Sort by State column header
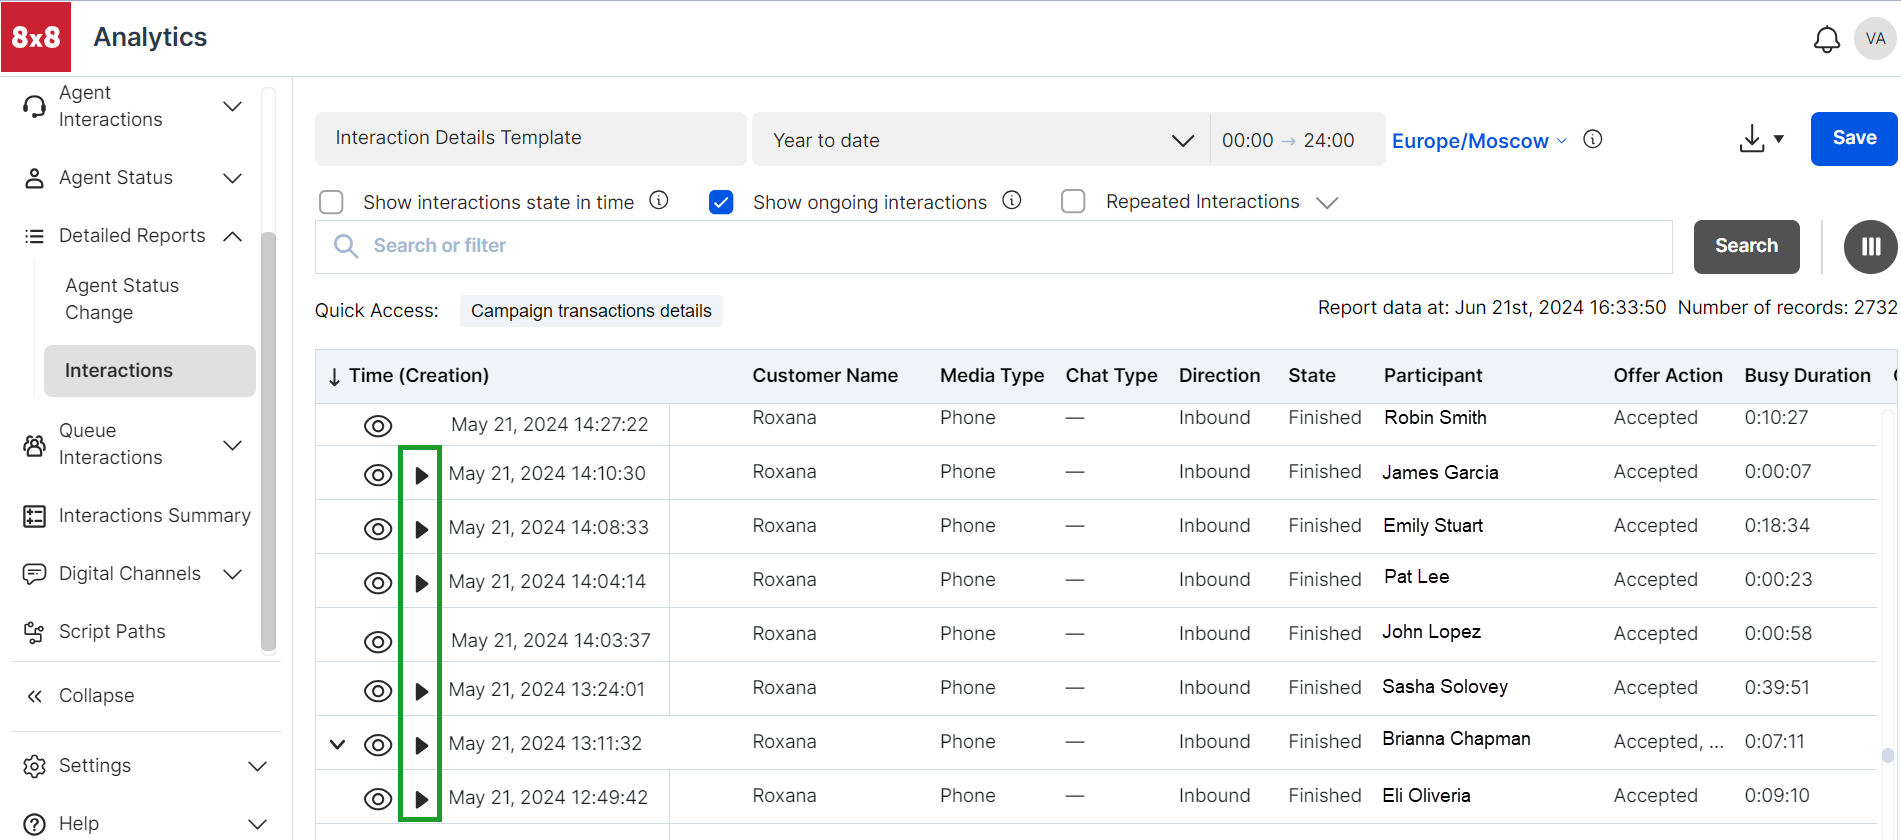 coord(1312,376)
